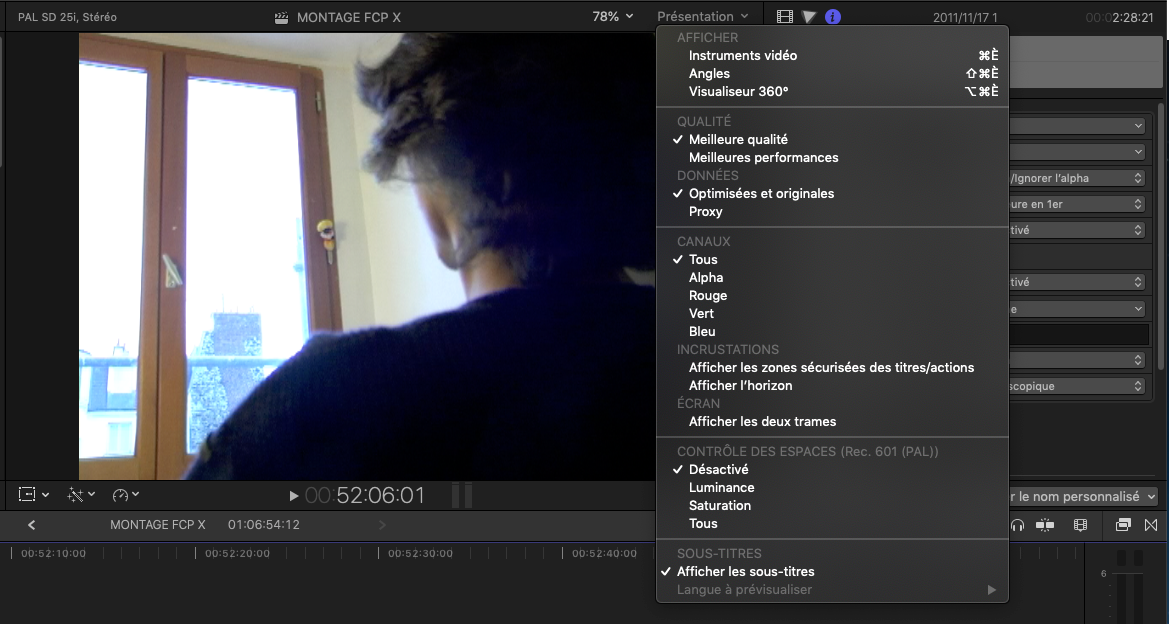Open the video inspector filmstrip icon
The image size is (1169, 624).
(784, 16)
